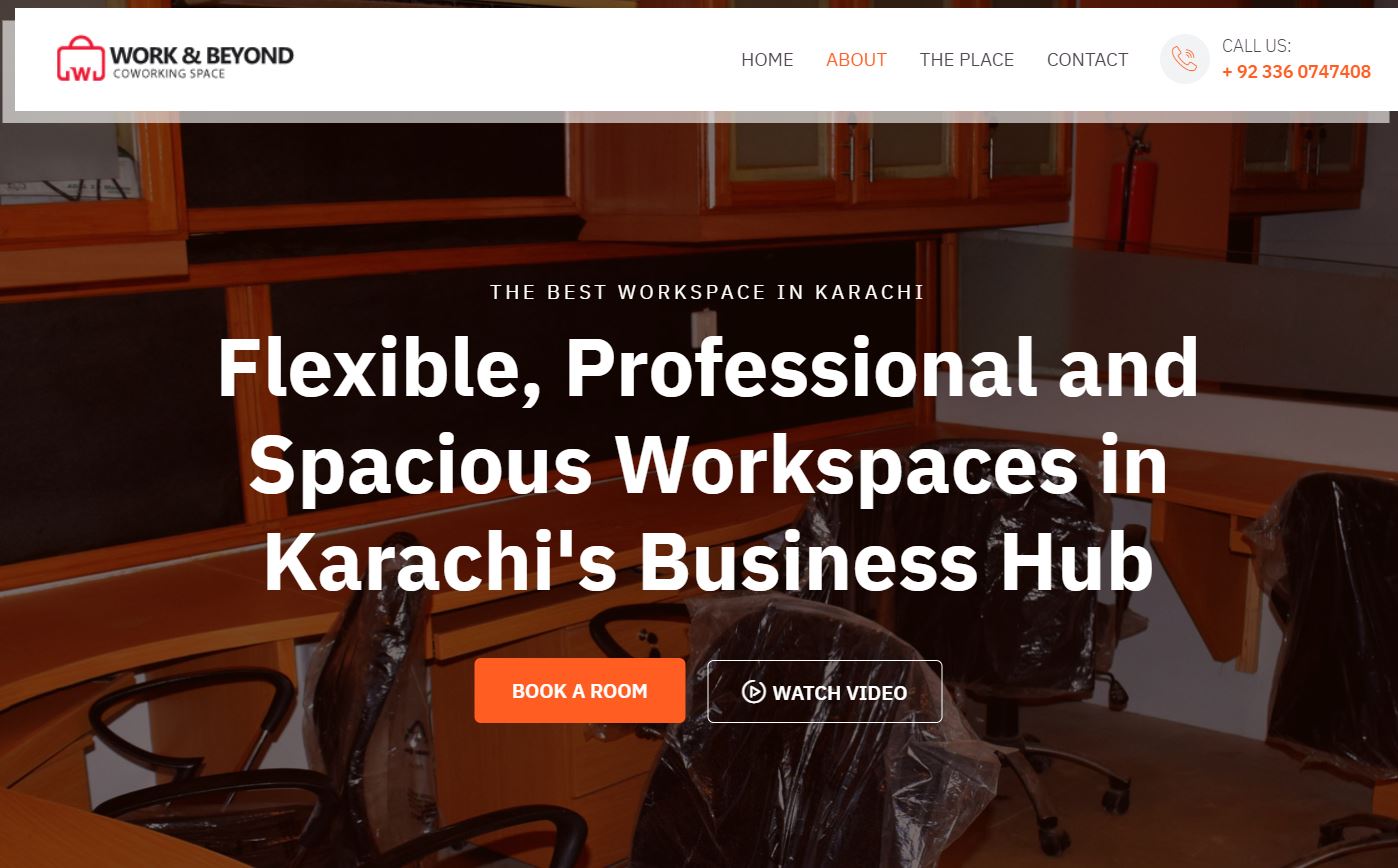Open the HOME menu item
The image size is (1398, 868).
pyautogui.click(x=767, y=60)
